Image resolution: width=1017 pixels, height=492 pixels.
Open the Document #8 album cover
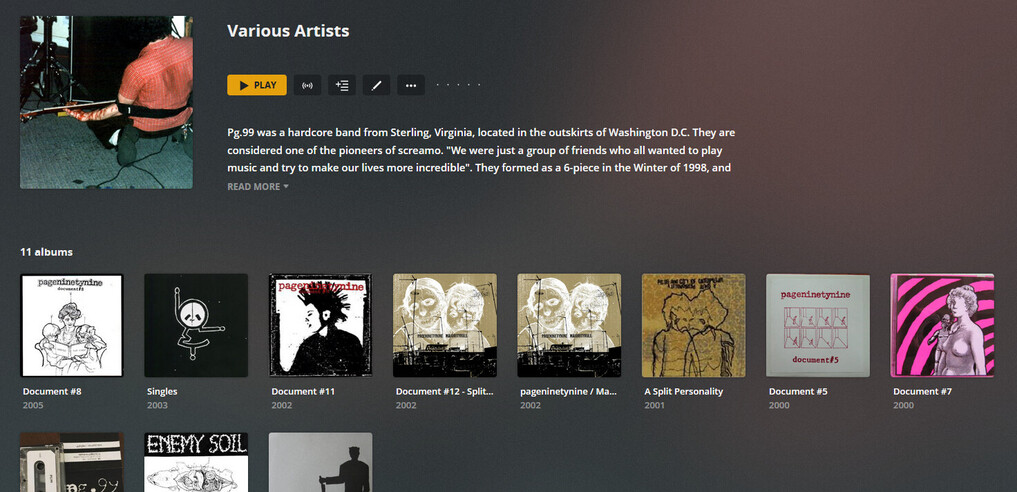(x=71, y=325)
